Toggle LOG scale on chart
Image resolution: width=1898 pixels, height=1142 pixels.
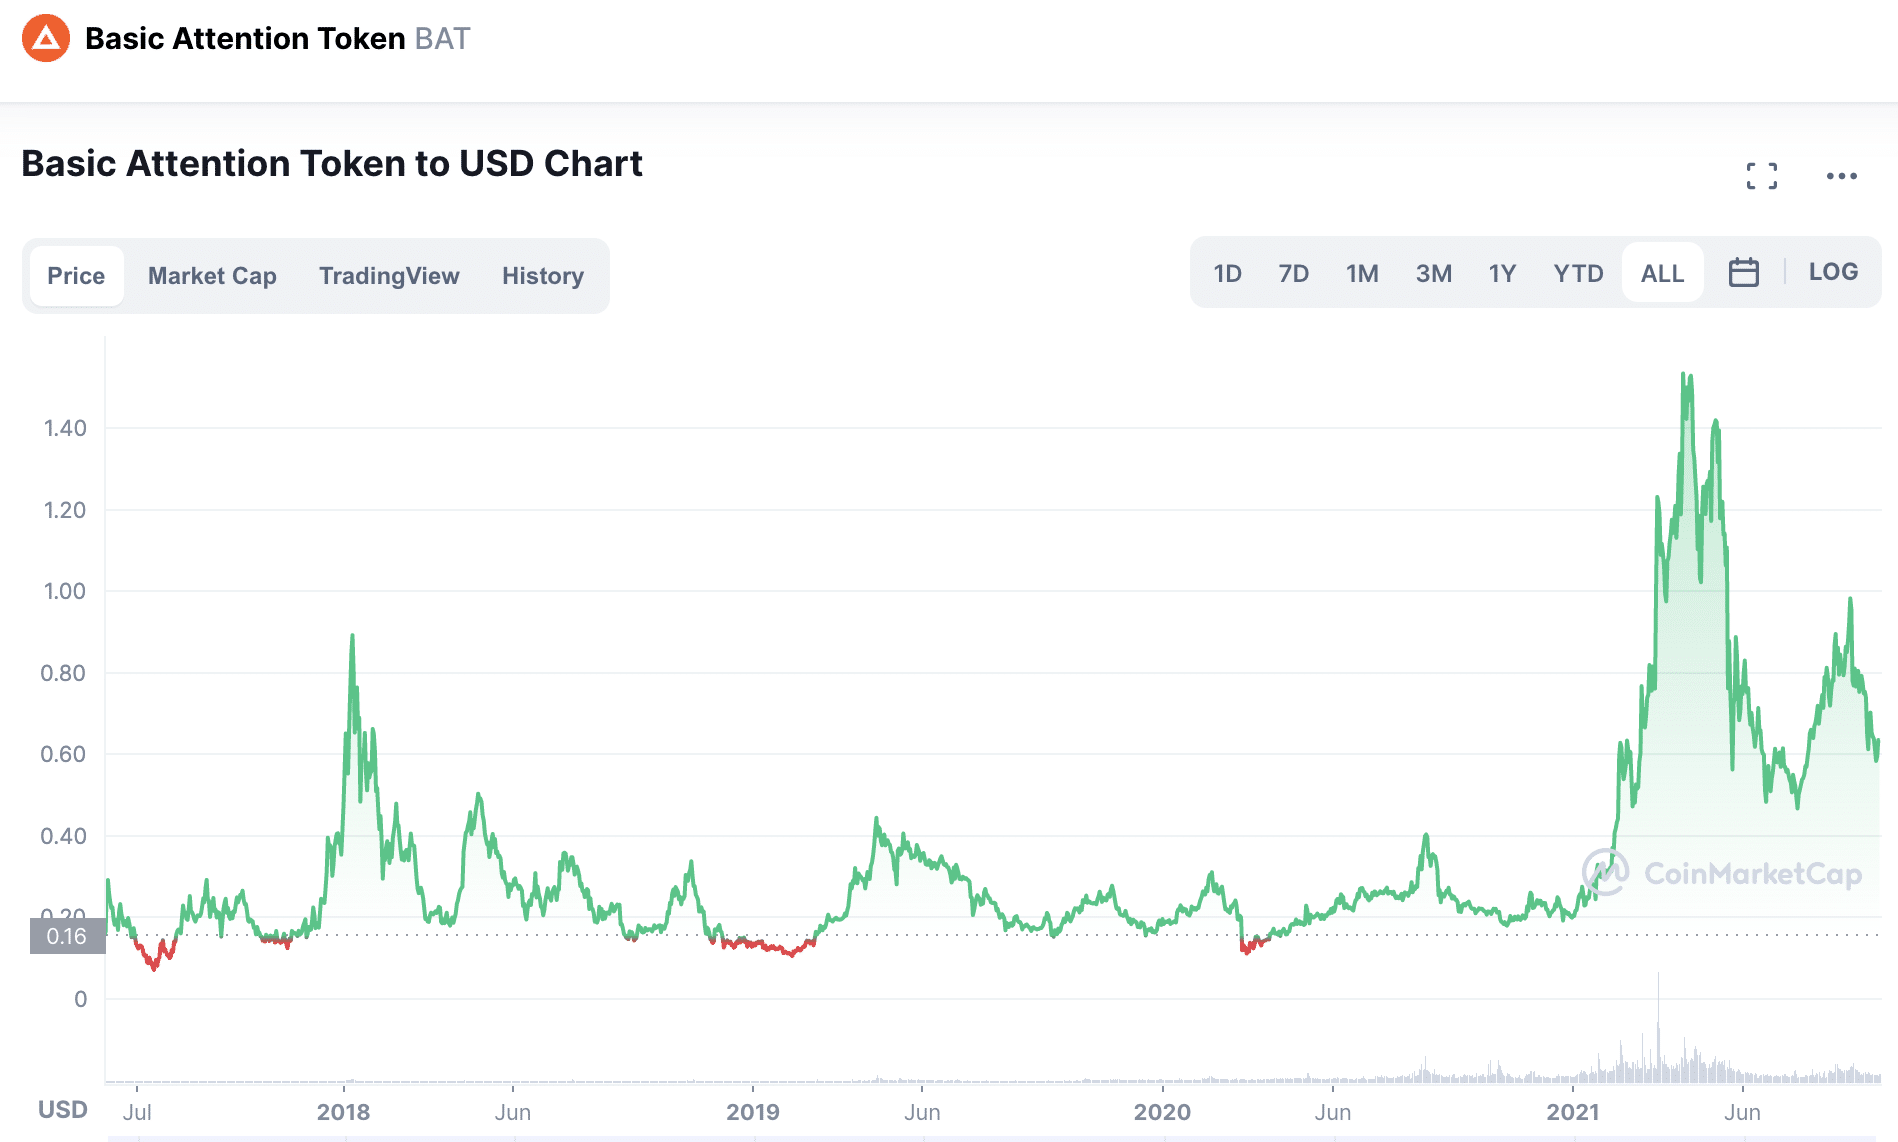[x=1833, y=272]
